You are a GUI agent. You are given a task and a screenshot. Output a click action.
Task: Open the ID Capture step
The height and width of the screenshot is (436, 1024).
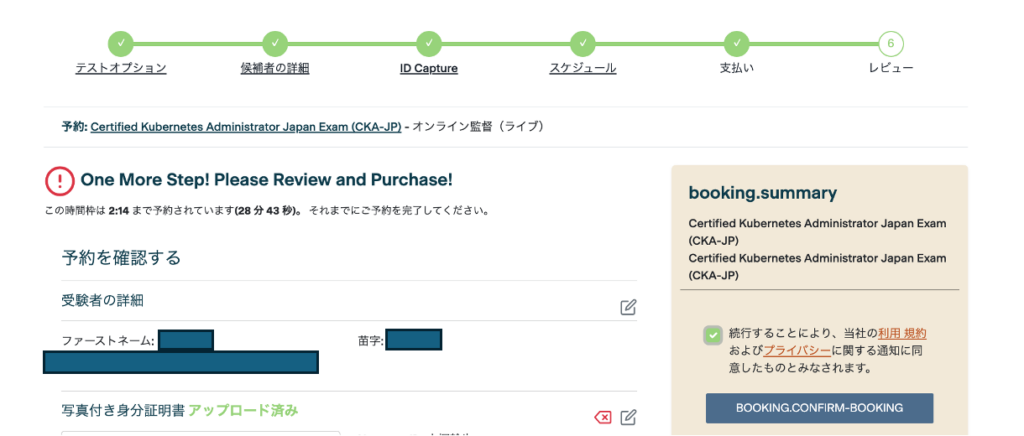click(x=429, y=68)
